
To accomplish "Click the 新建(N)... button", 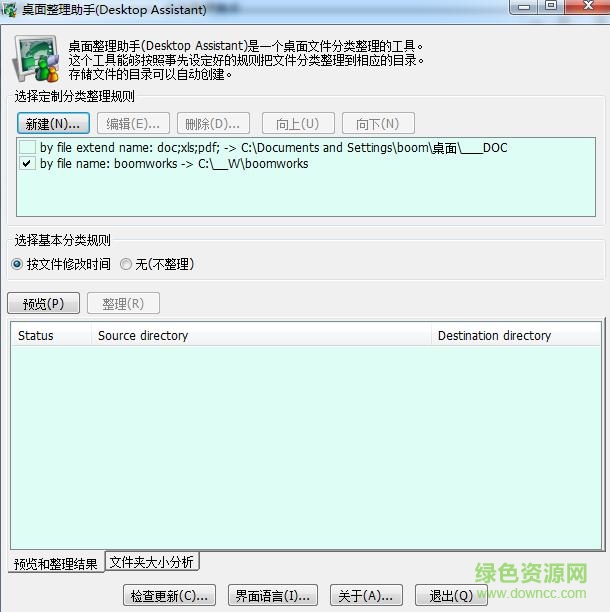I will pyautogui.click(x=53, y=124).
